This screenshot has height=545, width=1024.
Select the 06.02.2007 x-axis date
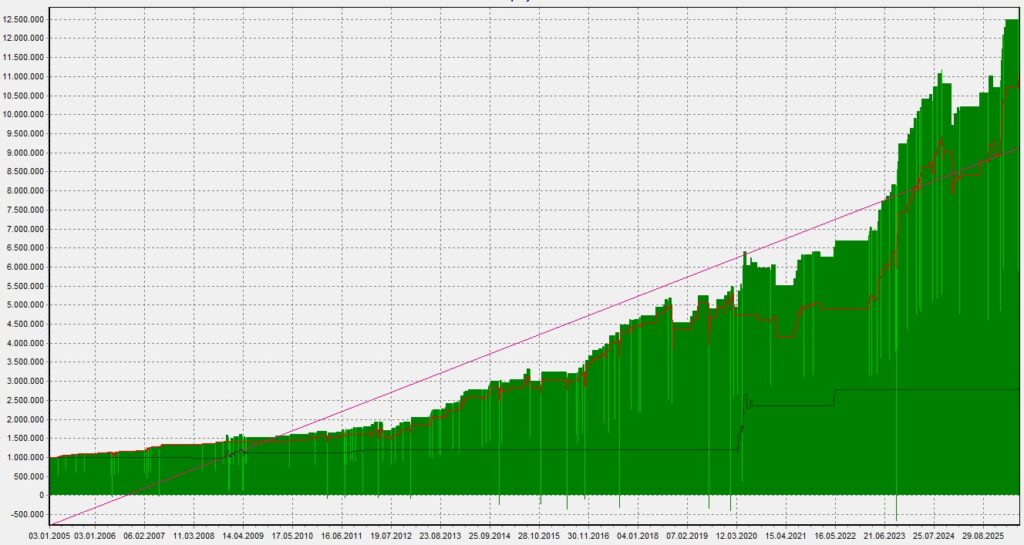(144, 536)
